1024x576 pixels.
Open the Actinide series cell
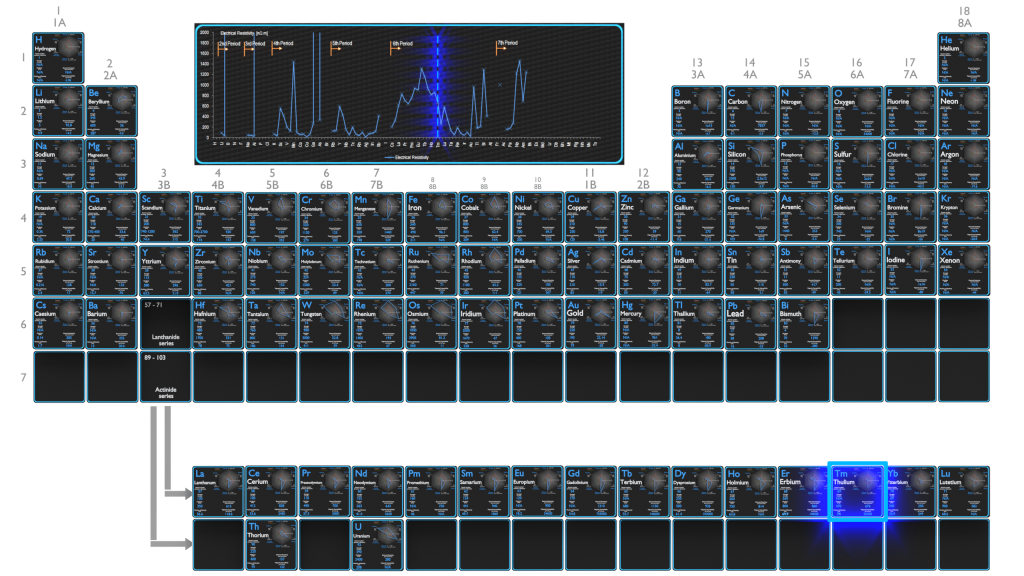[164, 376]
